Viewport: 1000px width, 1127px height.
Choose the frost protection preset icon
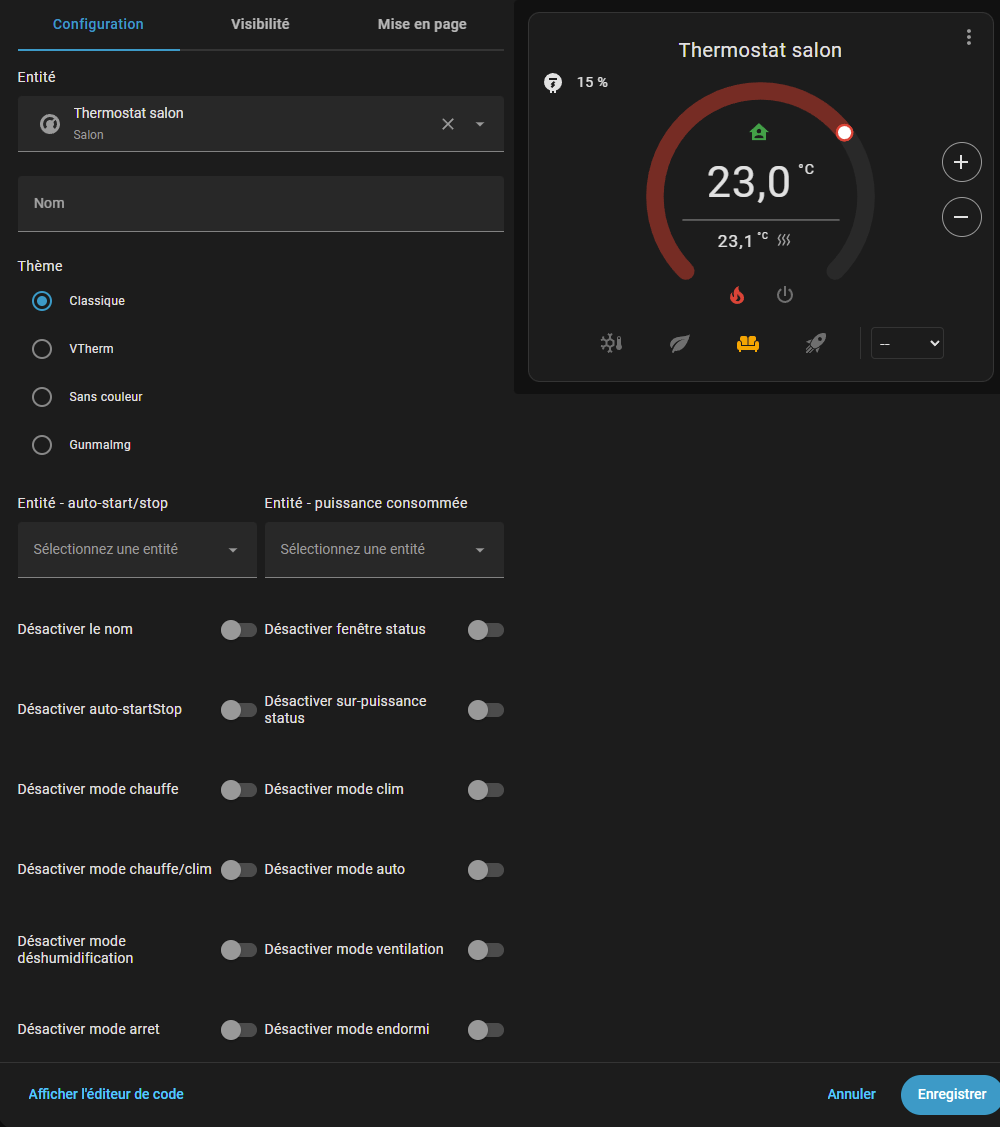tap(611, 343)
